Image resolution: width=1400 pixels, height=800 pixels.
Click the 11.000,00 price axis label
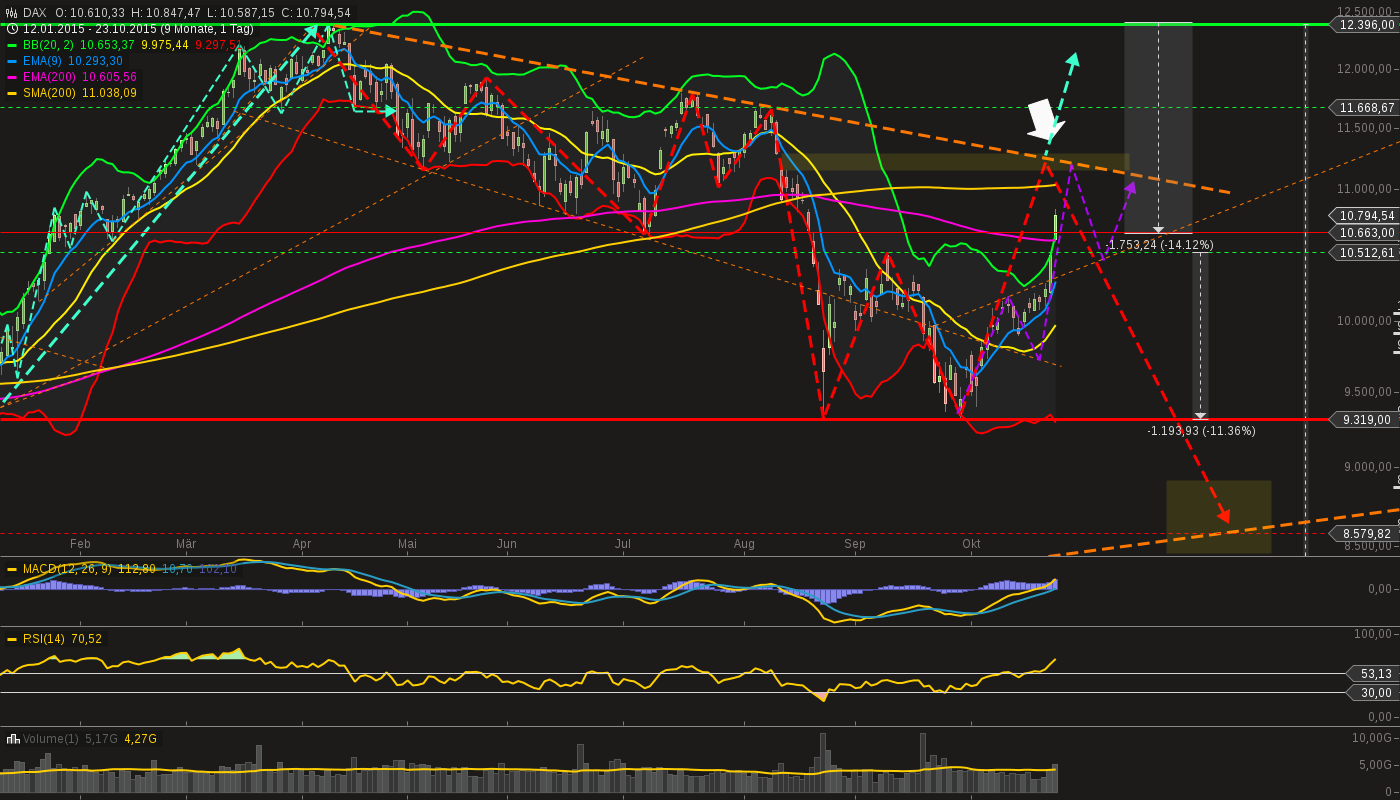[1364, 189]
